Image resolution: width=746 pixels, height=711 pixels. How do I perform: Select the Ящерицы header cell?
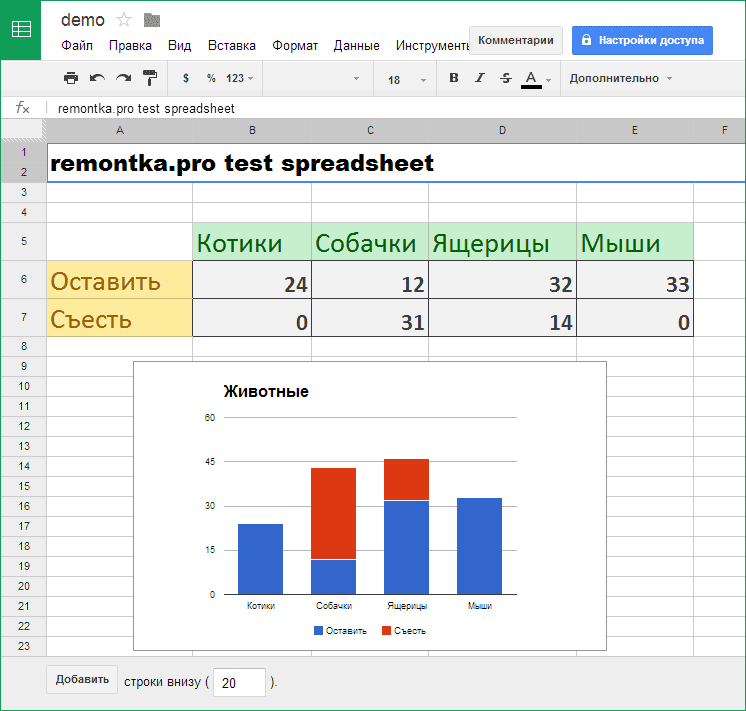pos(502,242)
